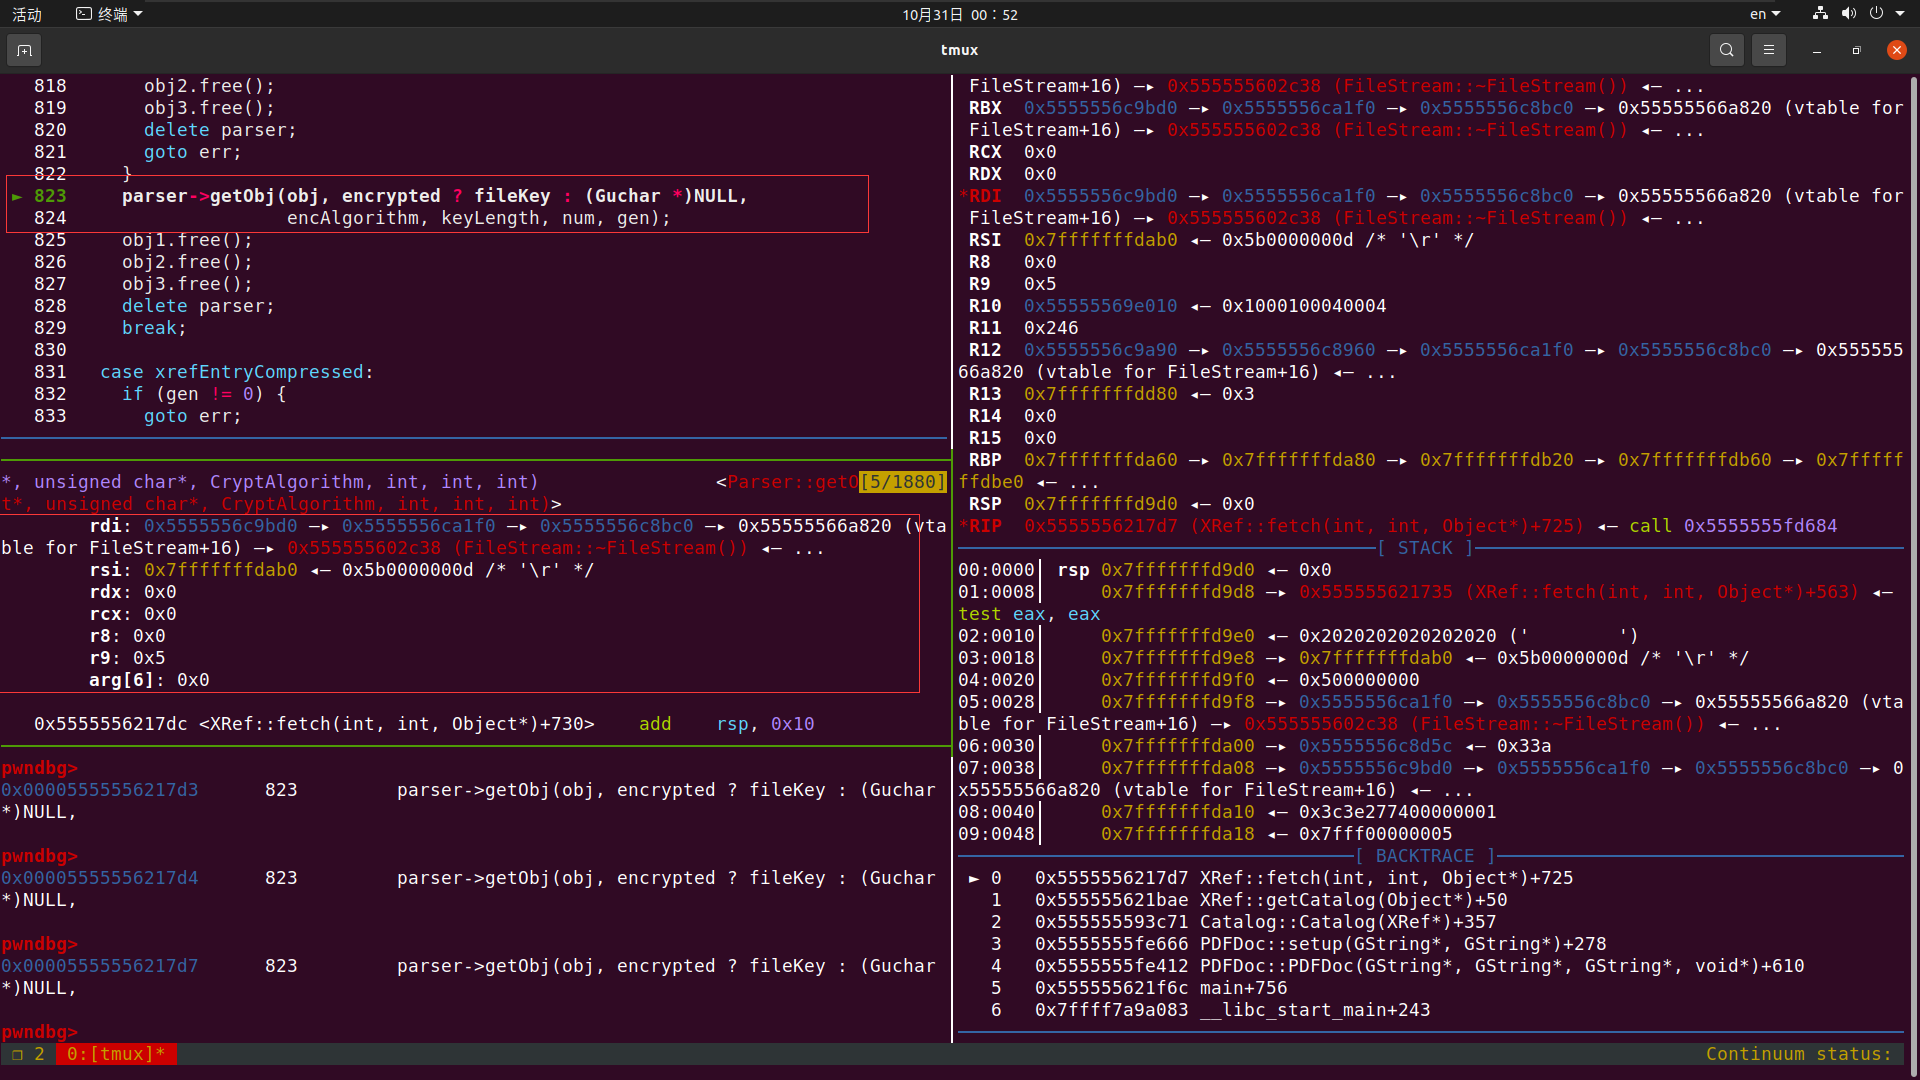Open the power system menu icon
Image resolution: width=1920 pixels, height=1080 pixels.
coord(1876,14)
